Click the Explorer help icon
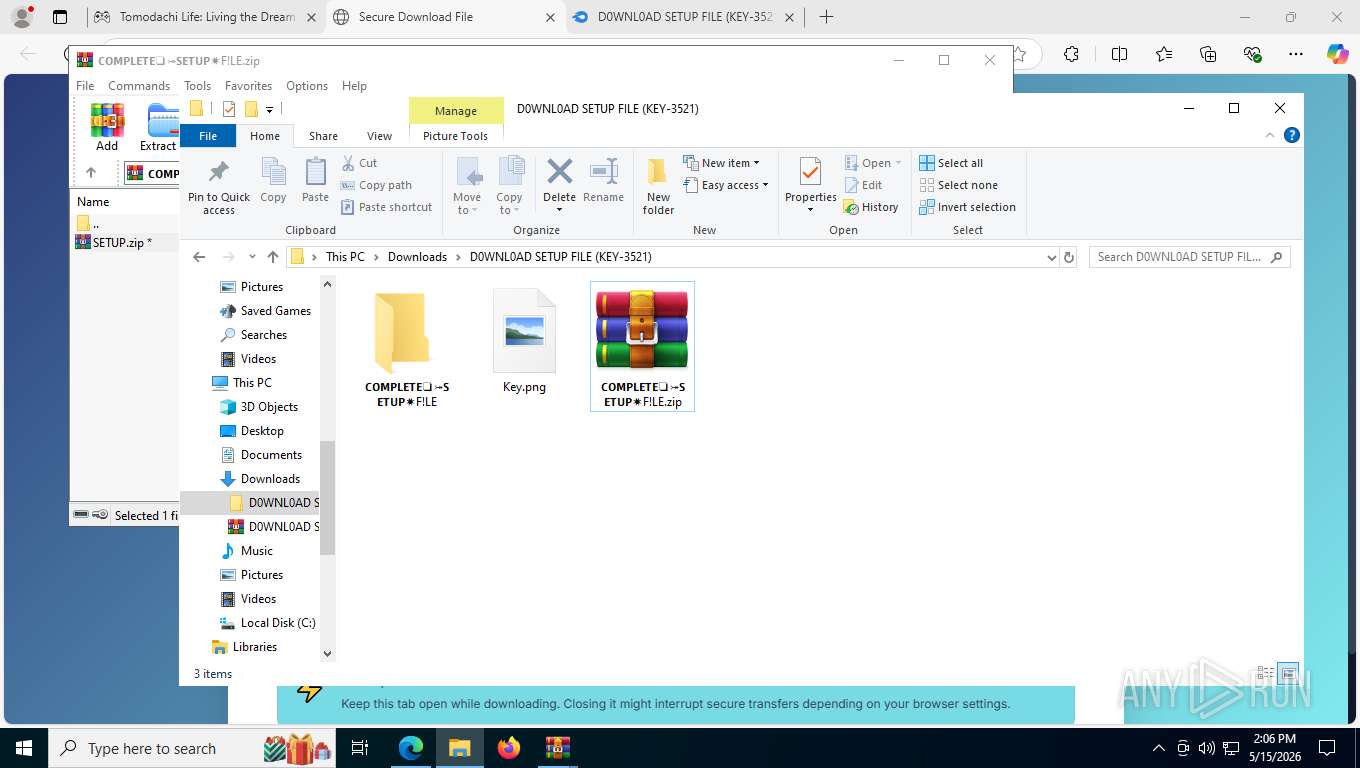Screen dimensions: 1360x768 (x=1291, y=135)
